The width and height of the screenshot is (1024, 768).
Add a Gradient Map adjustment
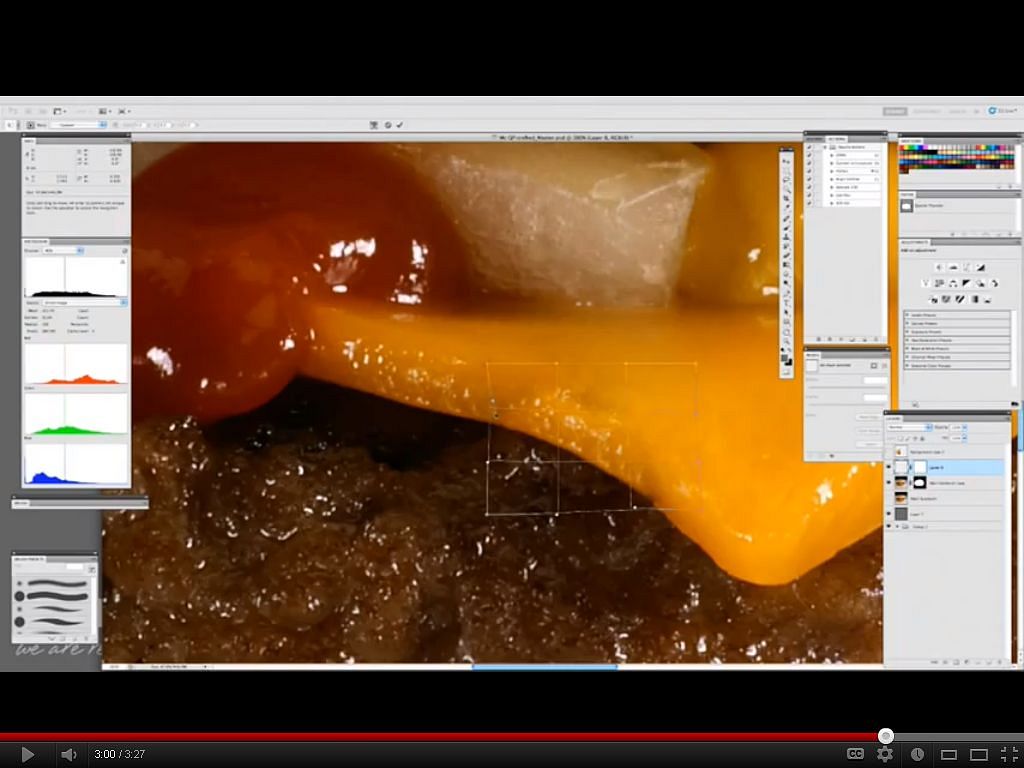[x=974, y=299]
